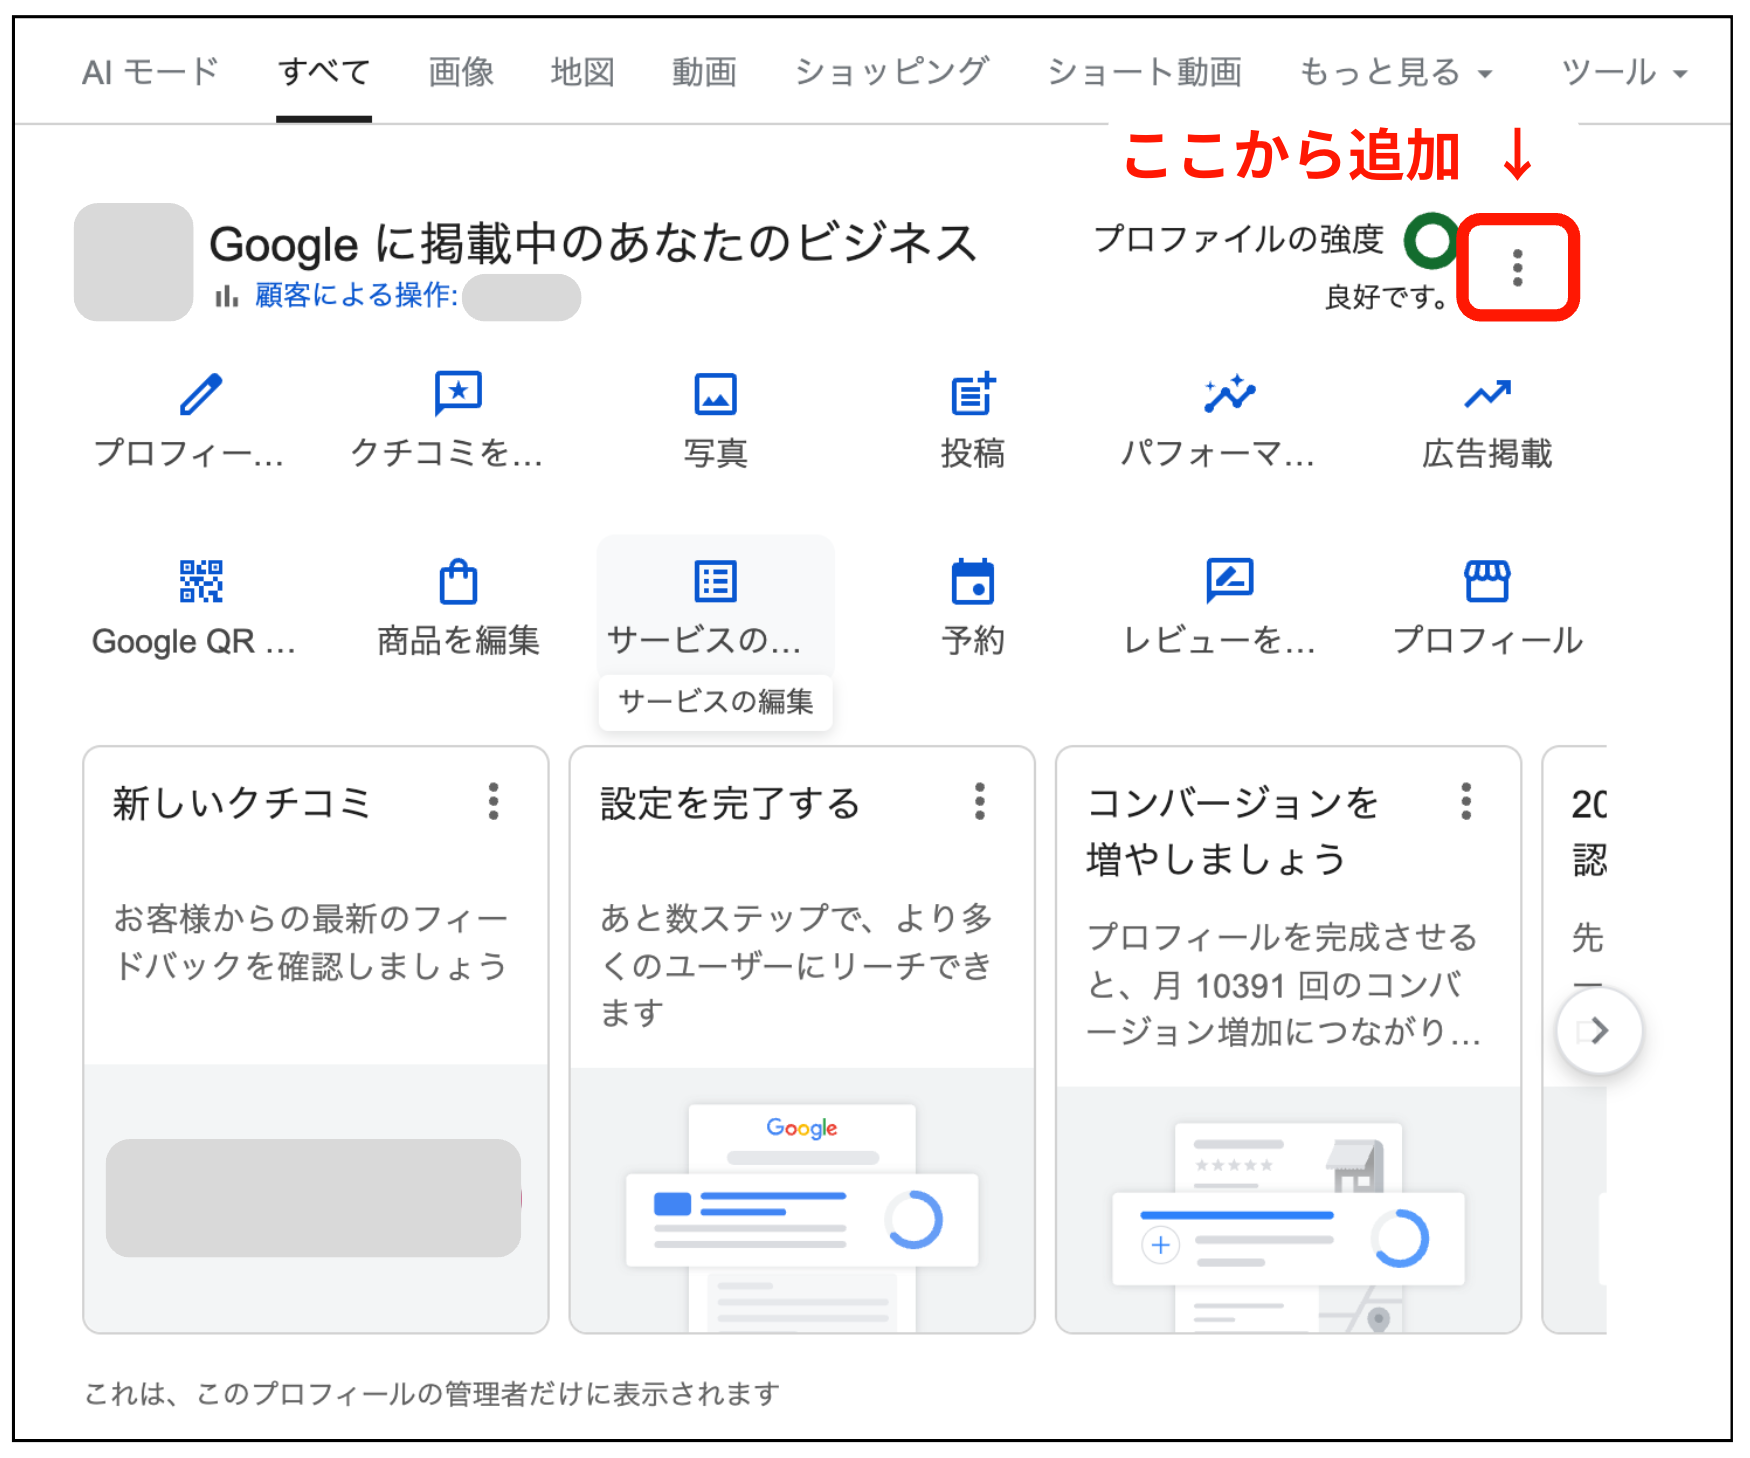Expand the もっと見る dropdown

coord(1396,72)
